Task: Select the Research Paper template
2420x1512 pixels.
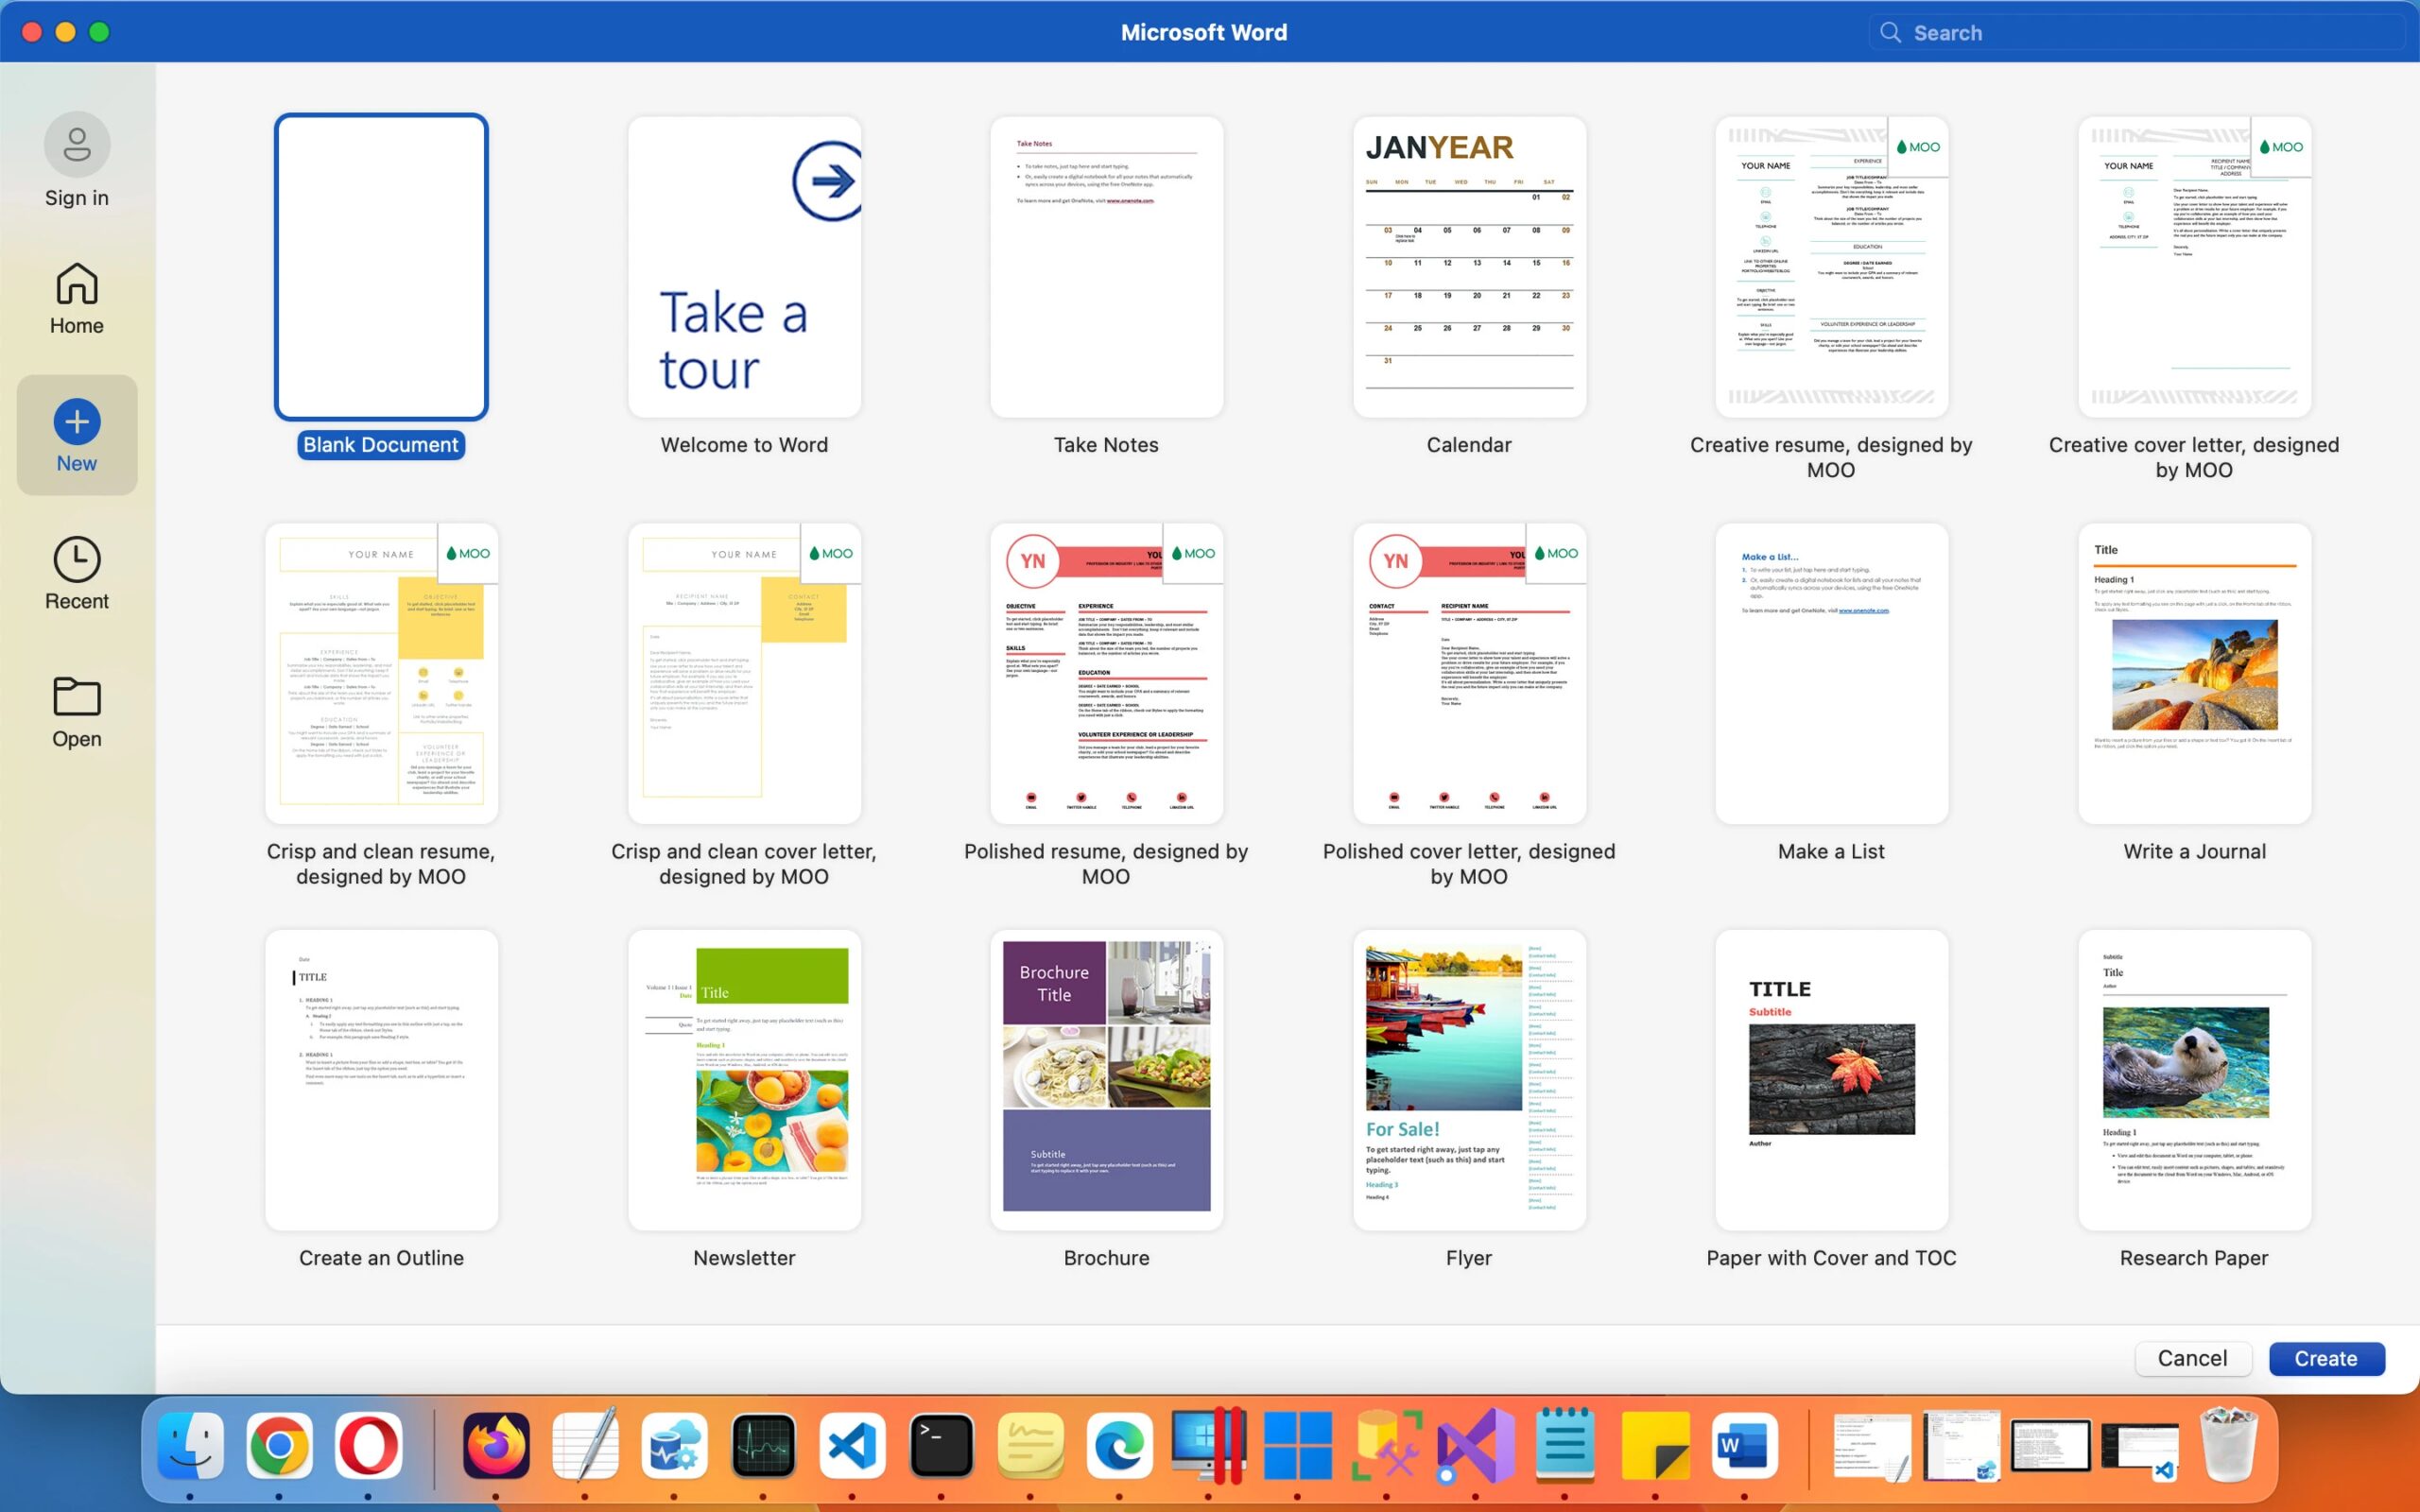Action: point(2194,1080)
